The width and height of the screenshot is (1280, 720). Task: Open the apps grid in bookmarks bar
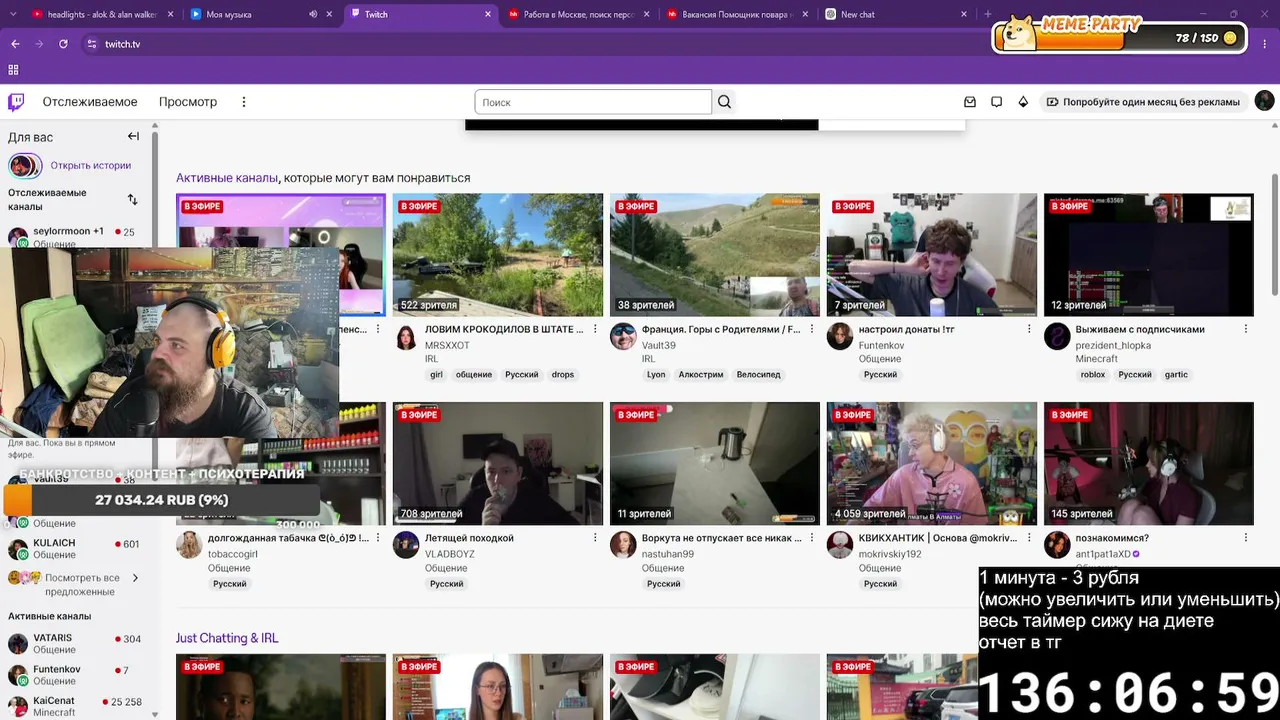(x=13, y=70)
